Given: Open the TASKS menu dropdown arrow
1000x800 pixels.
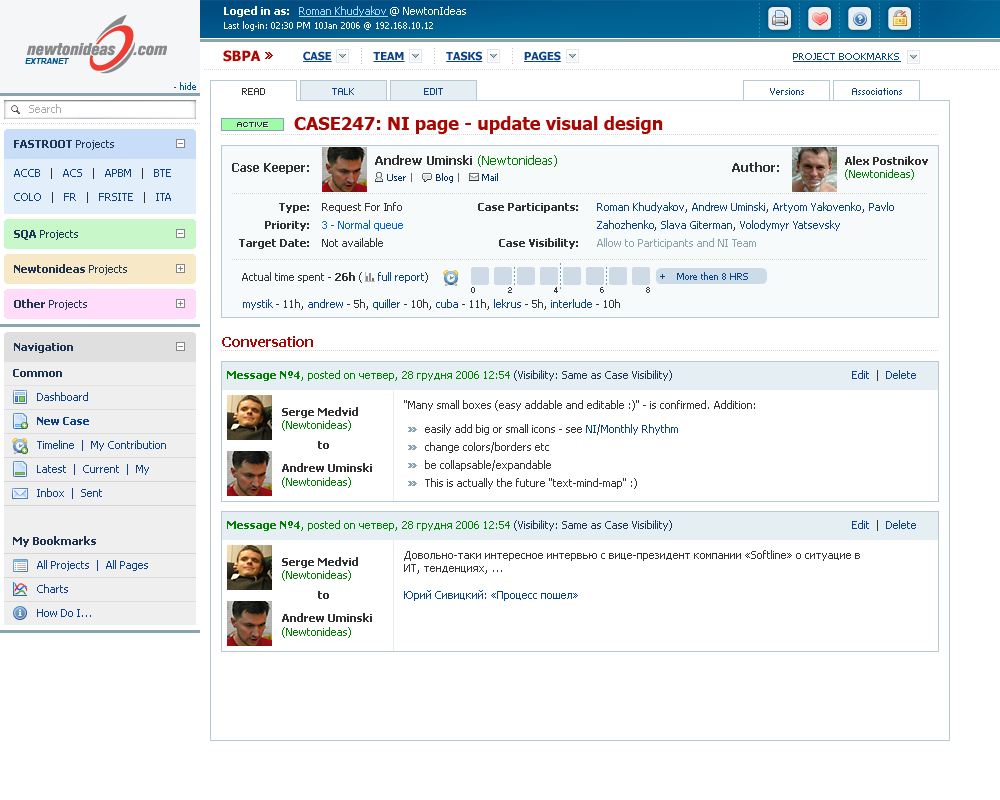Looking at the screenshot, I should pyautogui.click(x=493, y=56).
